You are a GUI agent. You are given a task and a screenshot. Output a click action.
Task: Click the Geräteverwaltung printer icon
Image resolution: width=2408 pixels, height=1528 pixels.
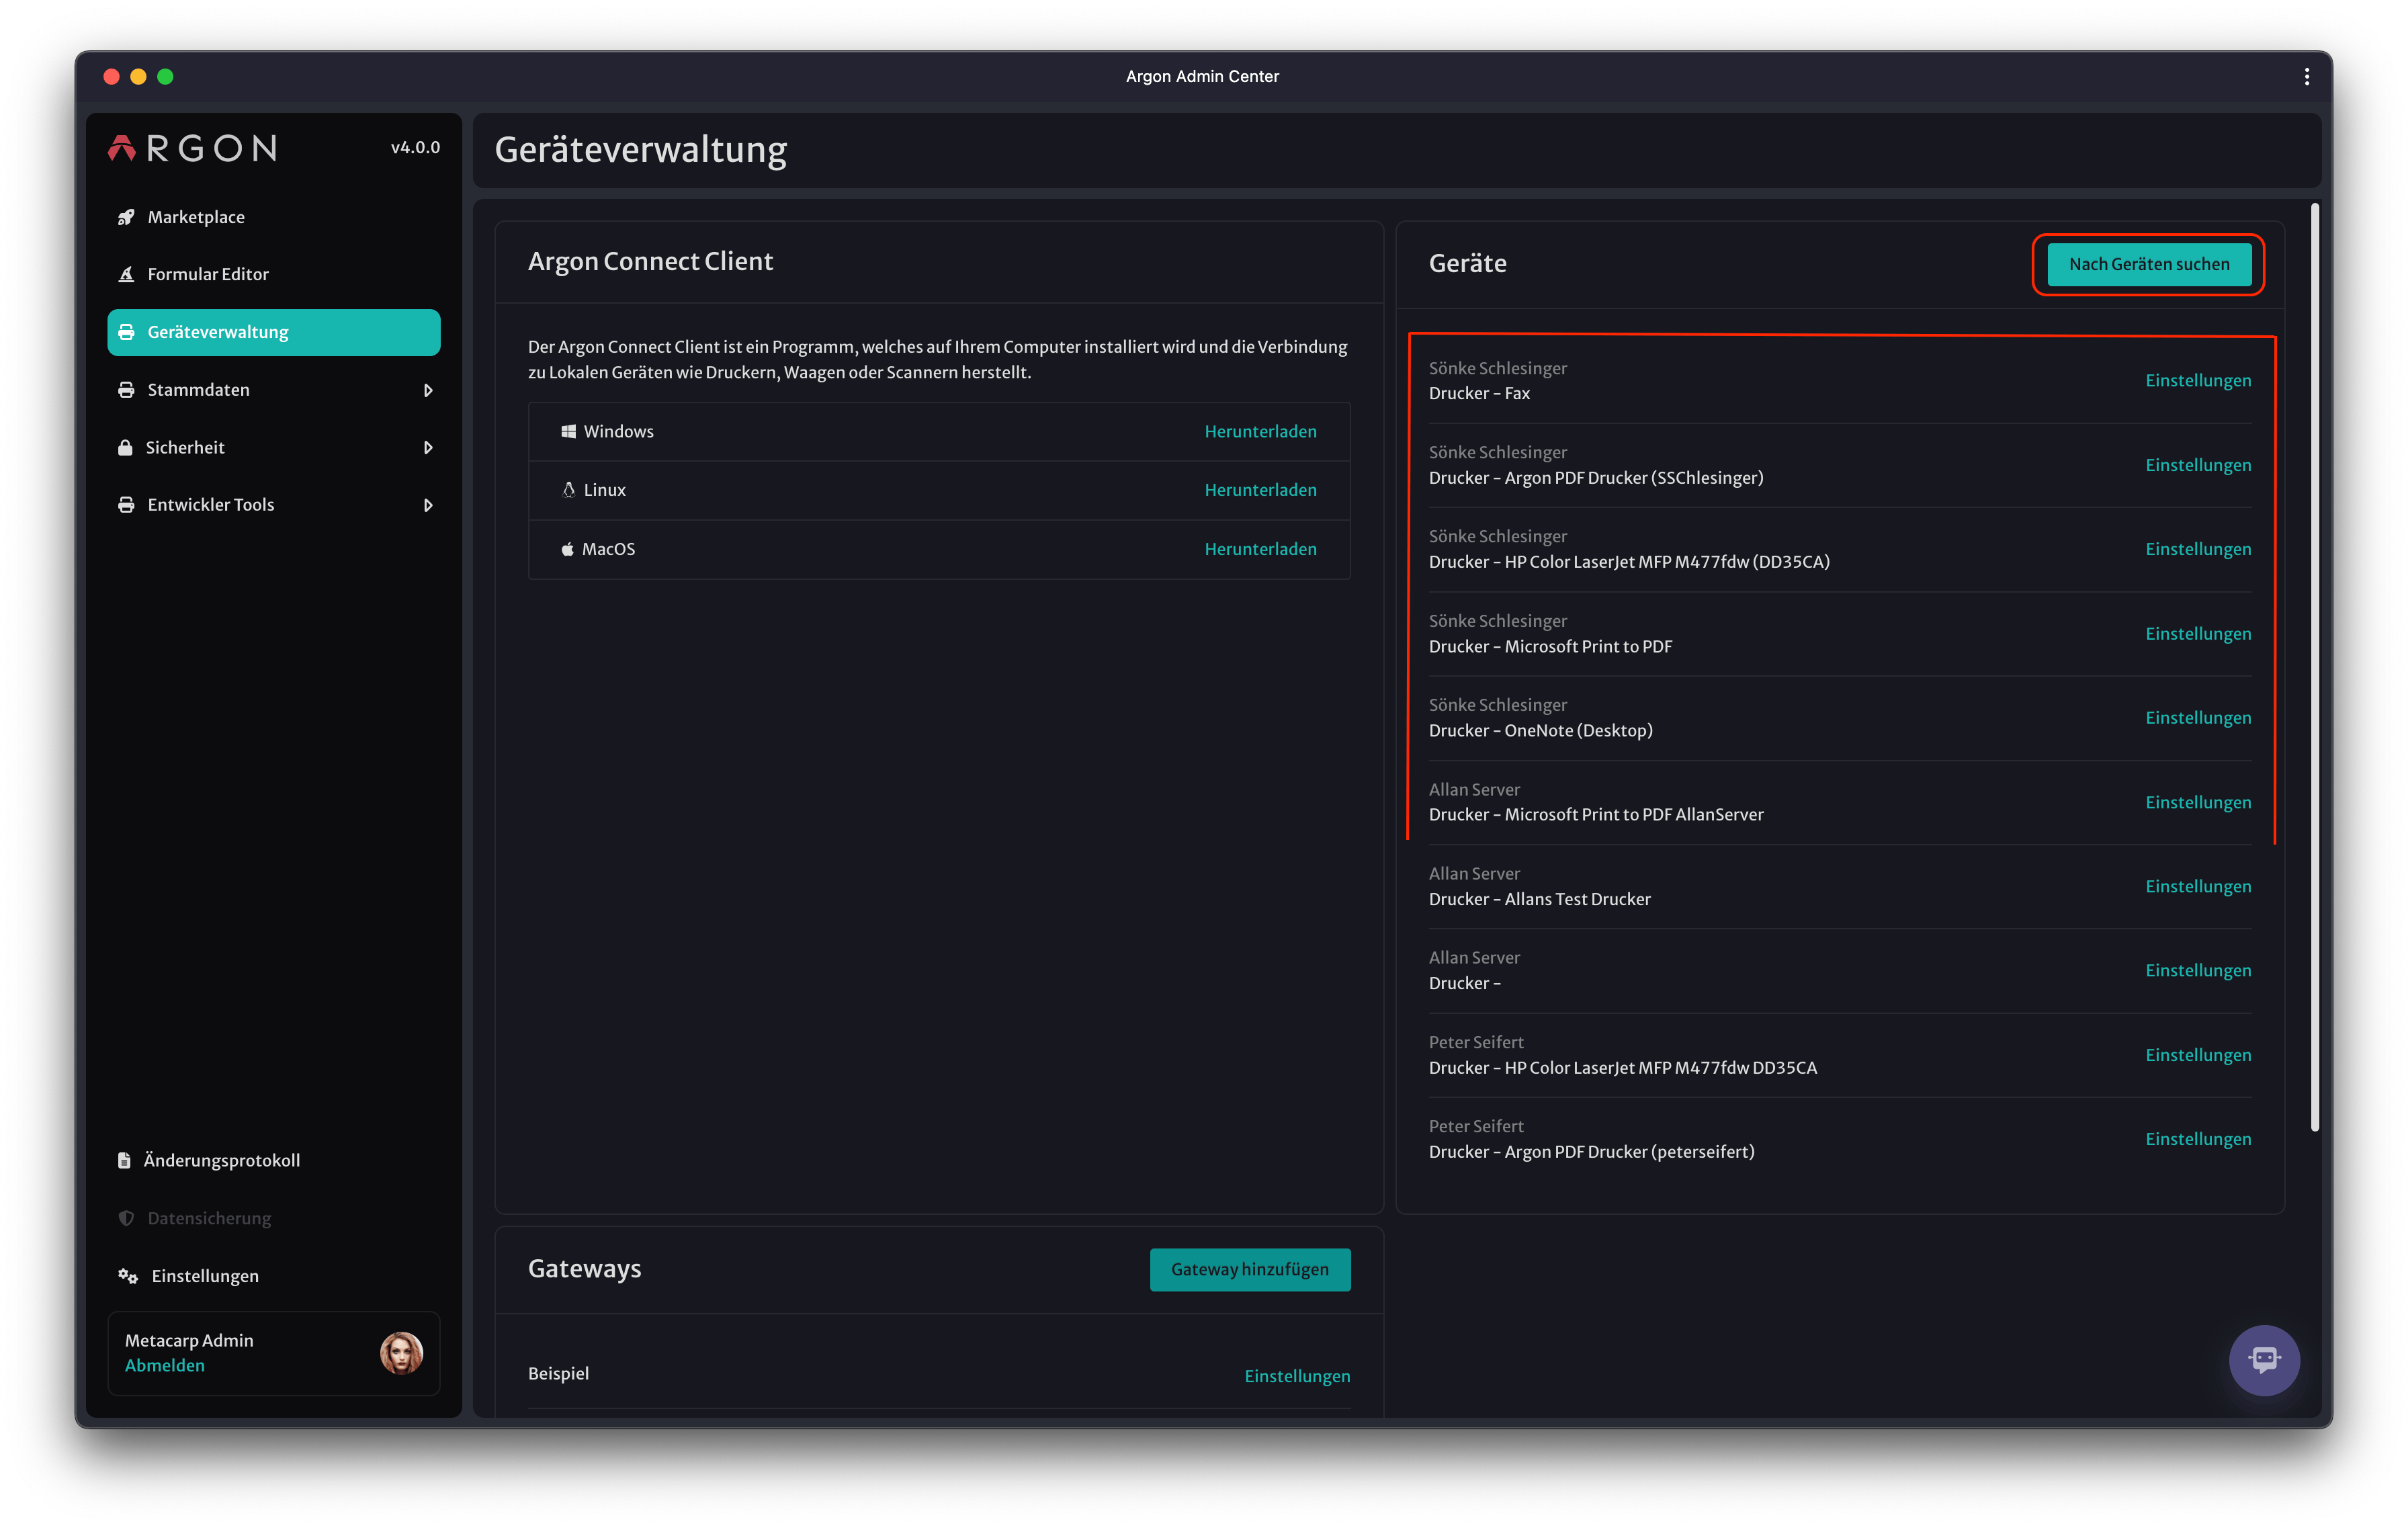(x=126, y=332)
